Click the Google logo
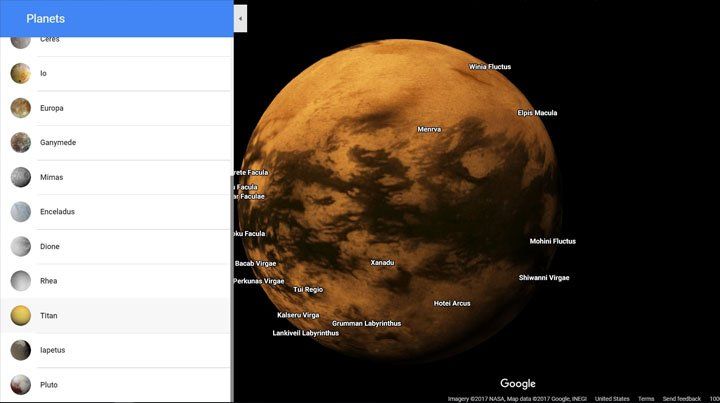The width and height of the screenshot is (720, 403). (518, 383)
